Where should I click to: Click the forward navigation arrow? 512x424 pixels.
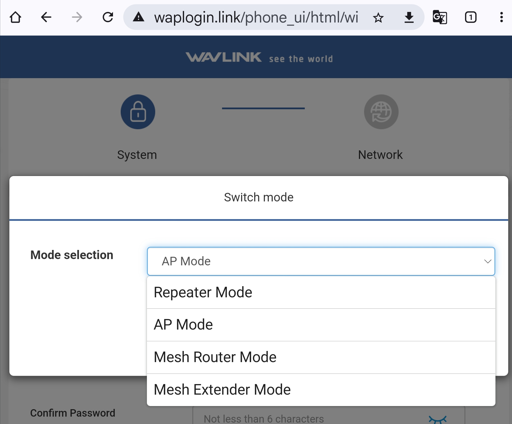point(77,17)
